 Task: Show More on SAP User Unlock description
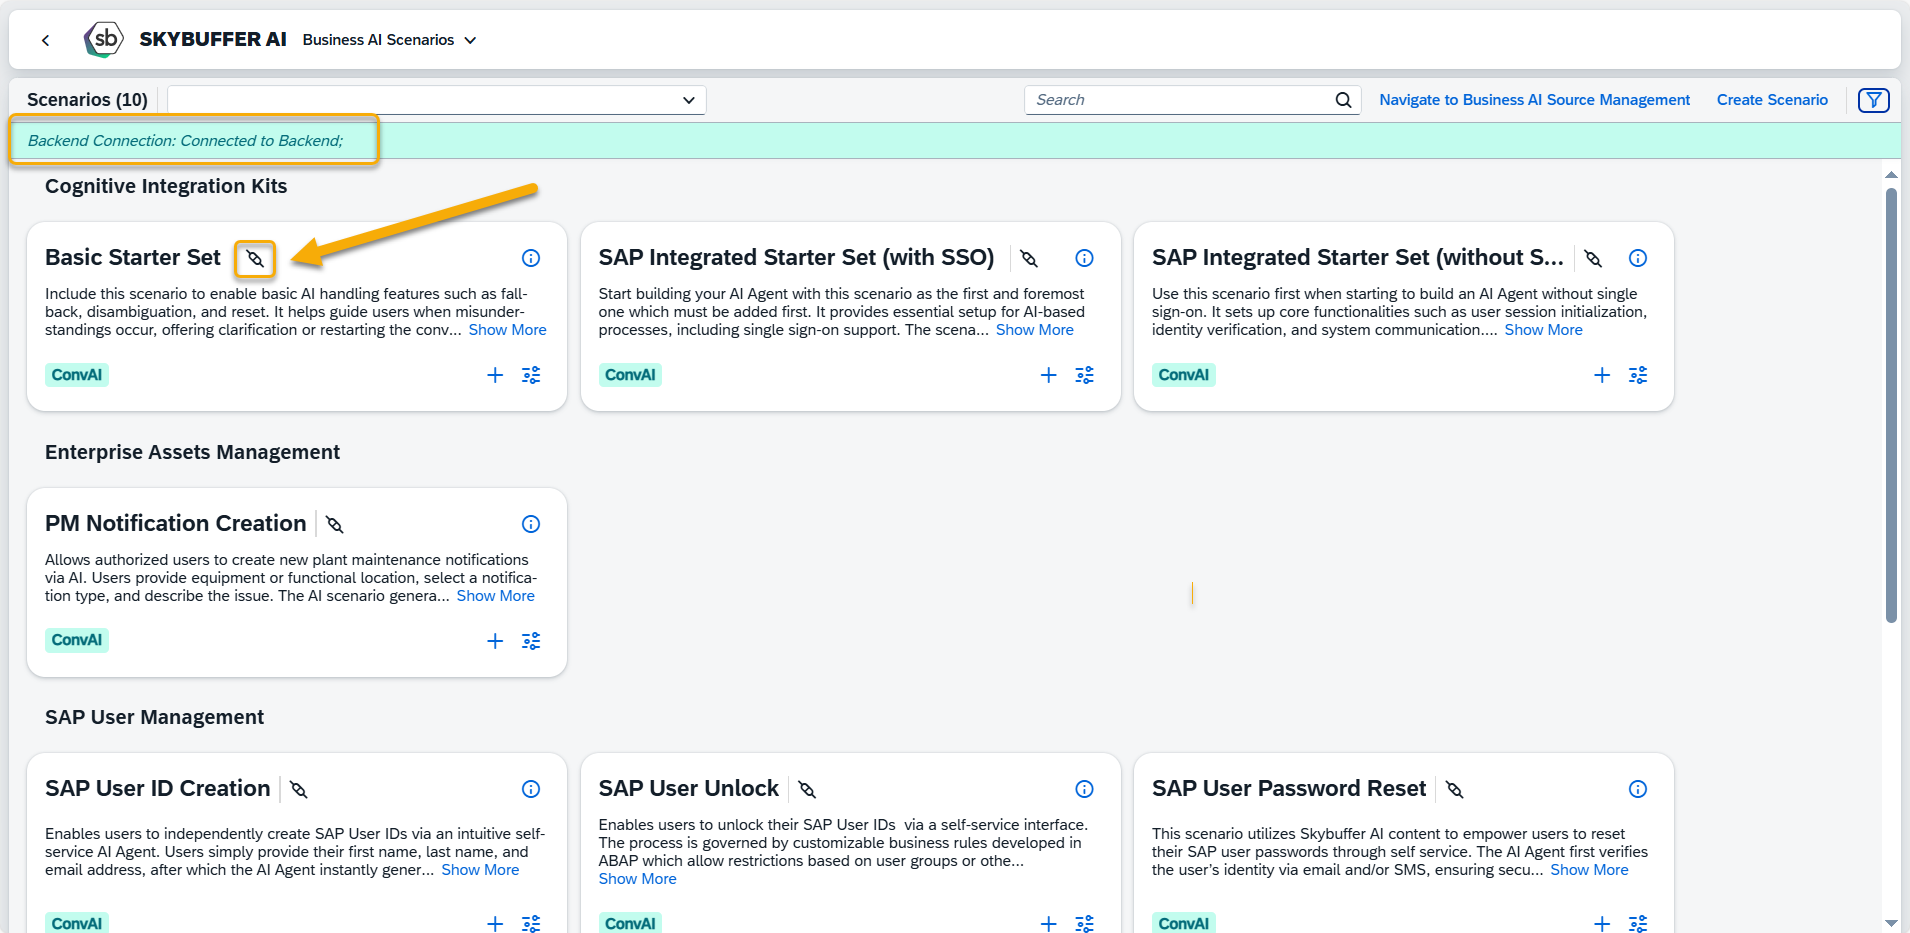pyautogui.click(x=637, y=879)
